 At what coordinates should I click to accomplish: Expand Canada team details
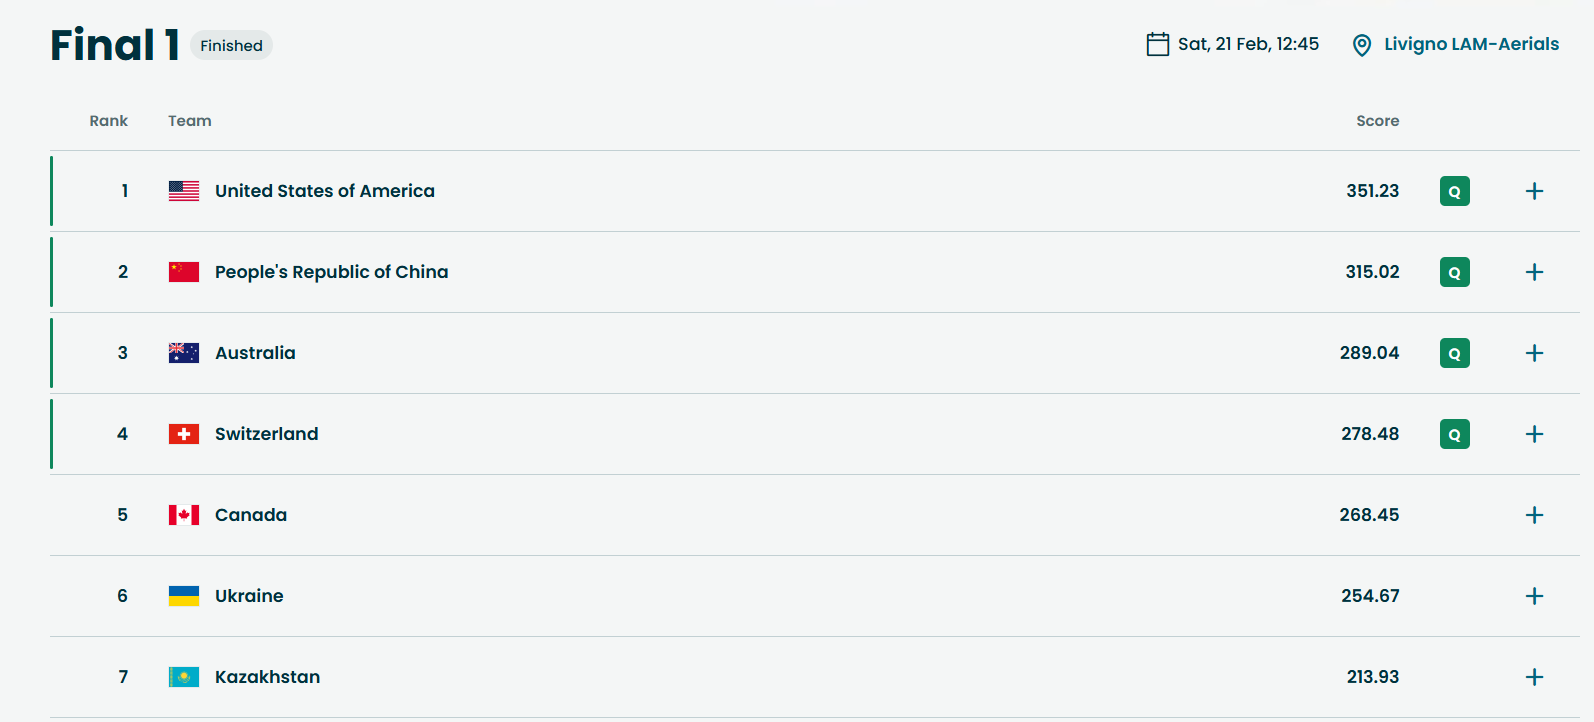click(x=1534, y=515)
